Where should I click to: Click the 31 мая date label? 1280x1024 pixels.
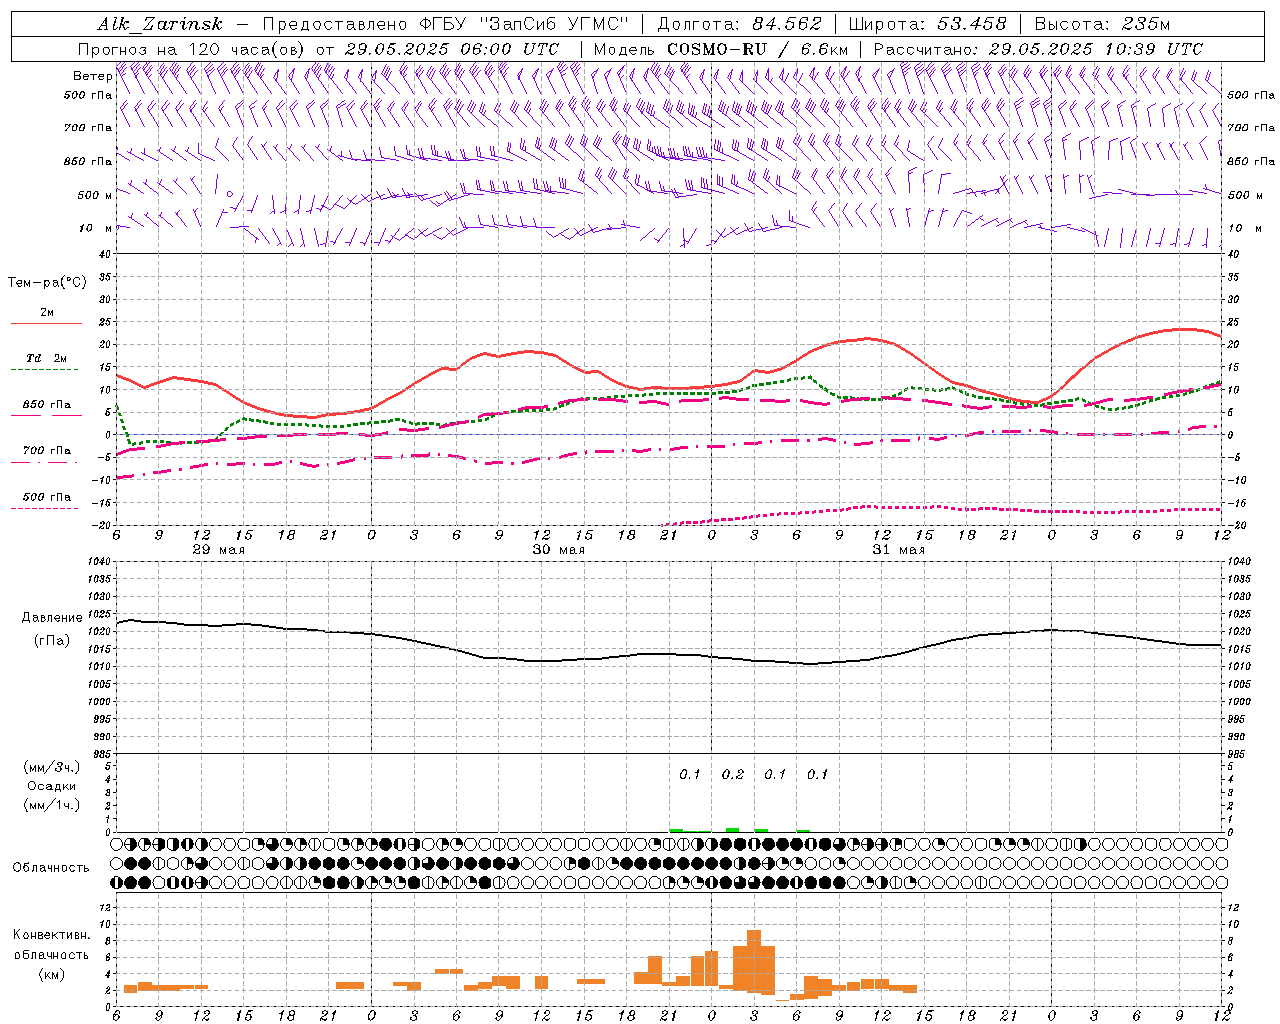pyautogui.click(x=899, y=550)
